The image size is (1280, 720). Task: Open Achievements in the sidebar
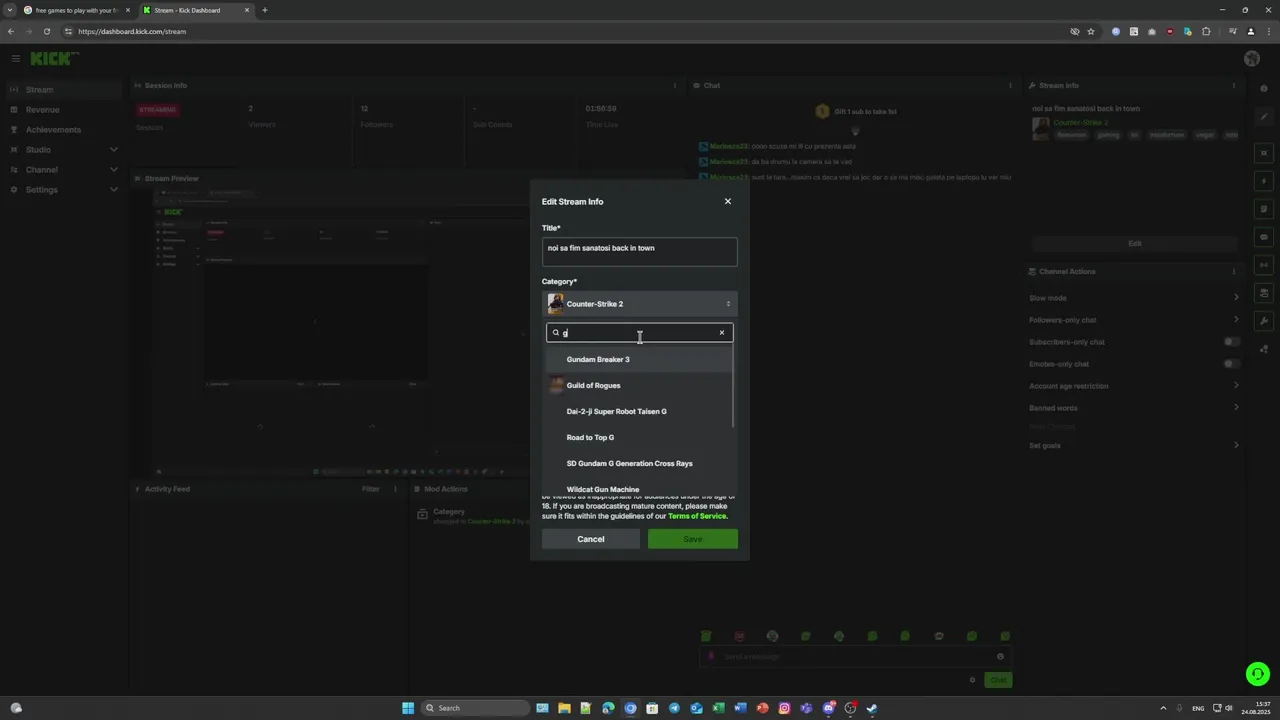tap(64, 130)
